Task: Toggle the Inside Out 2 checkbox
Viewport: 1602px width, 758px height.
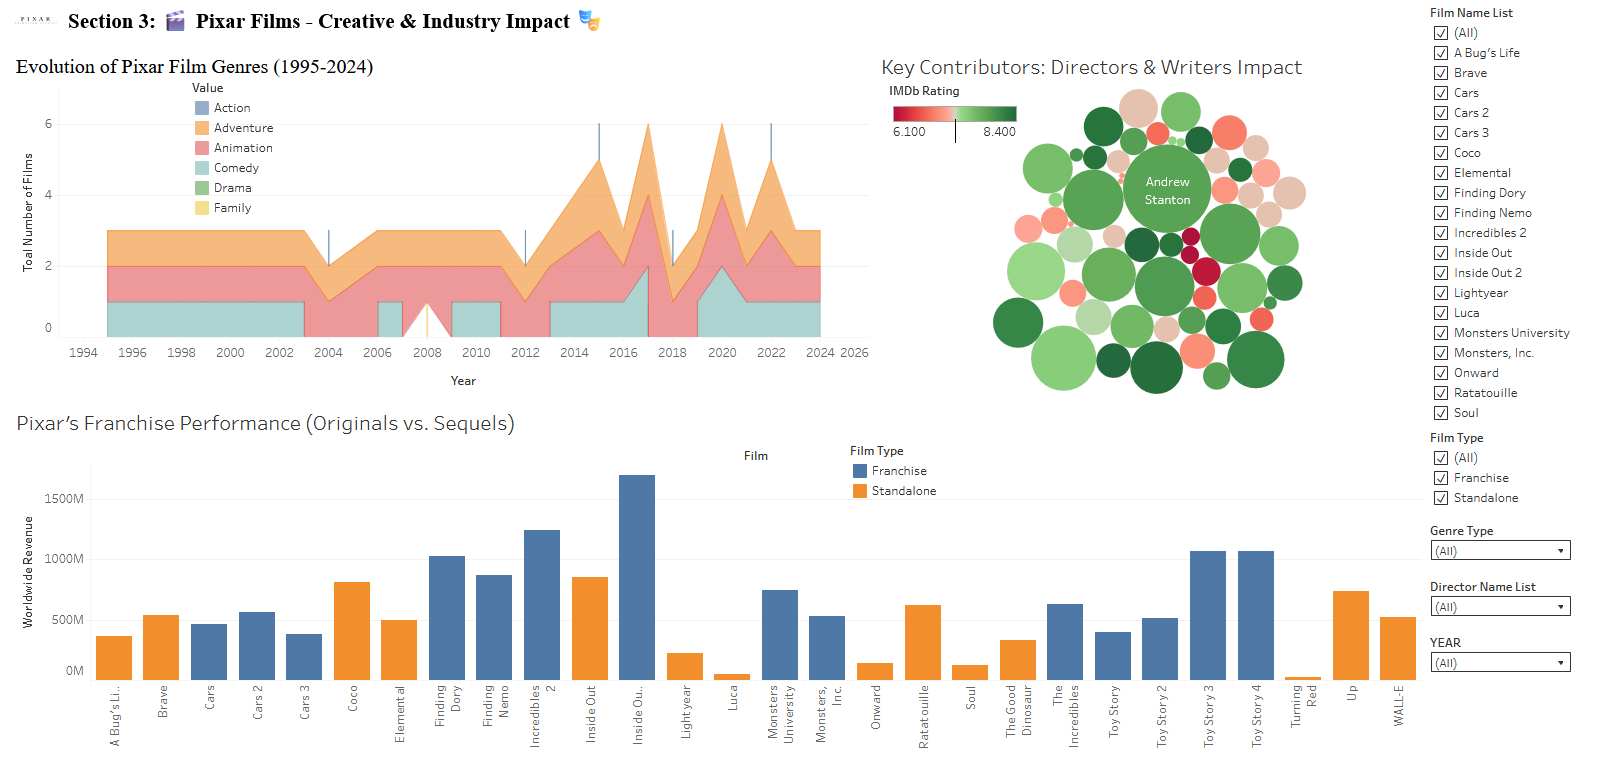Action: coord(1441,273)
